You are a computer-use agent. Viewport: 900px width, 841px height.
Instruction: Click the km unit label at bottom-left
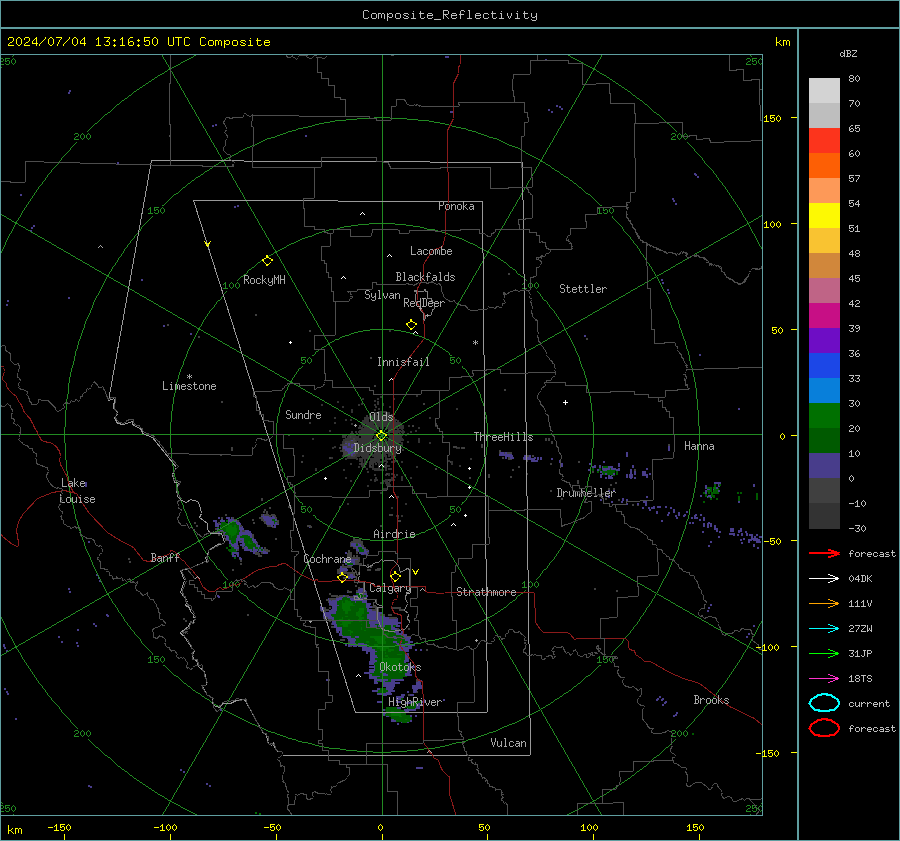tap(14, 830)
